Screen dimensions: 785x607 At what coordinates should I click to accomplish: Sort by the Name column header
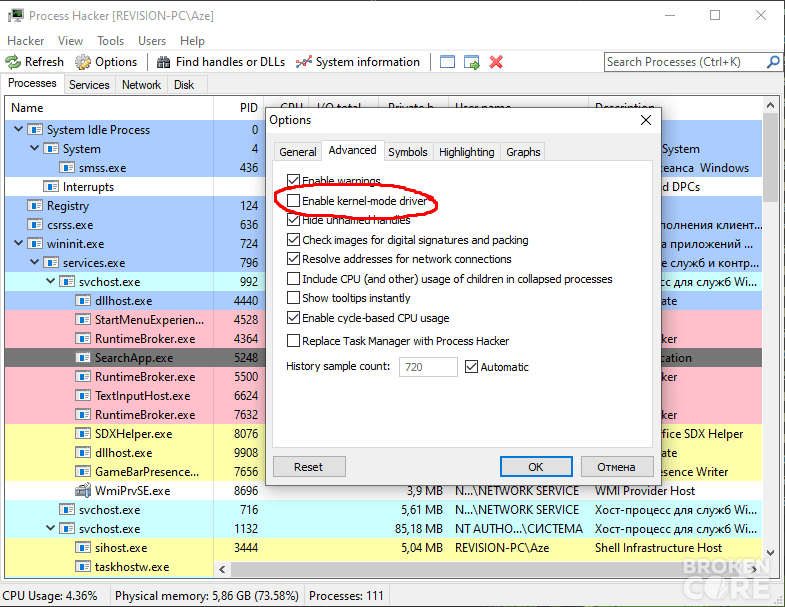[x=109, y=108]
